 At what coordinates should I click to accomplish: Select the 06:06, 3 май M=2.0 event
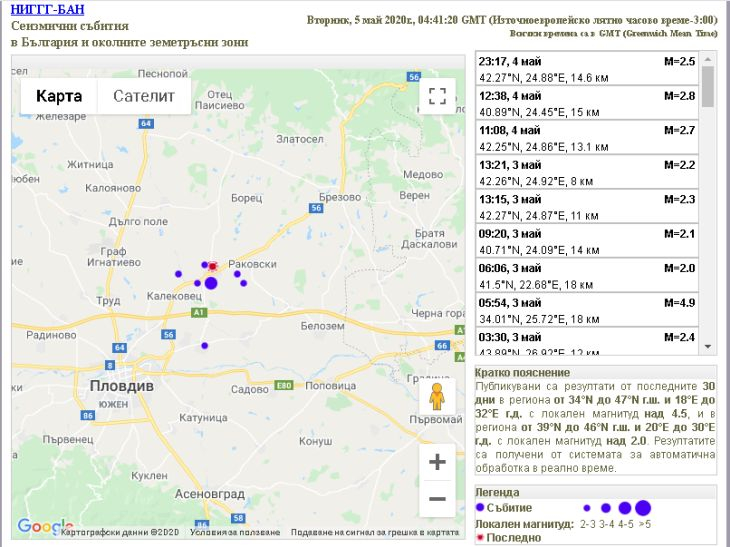click(x=587, y=276)
